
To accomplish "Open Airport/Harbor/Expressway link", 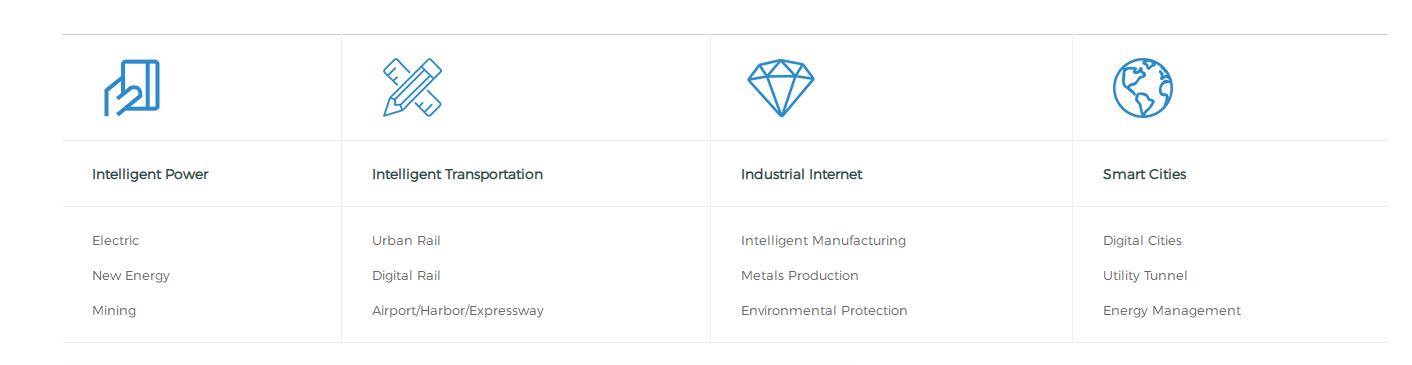I will 458,311.
